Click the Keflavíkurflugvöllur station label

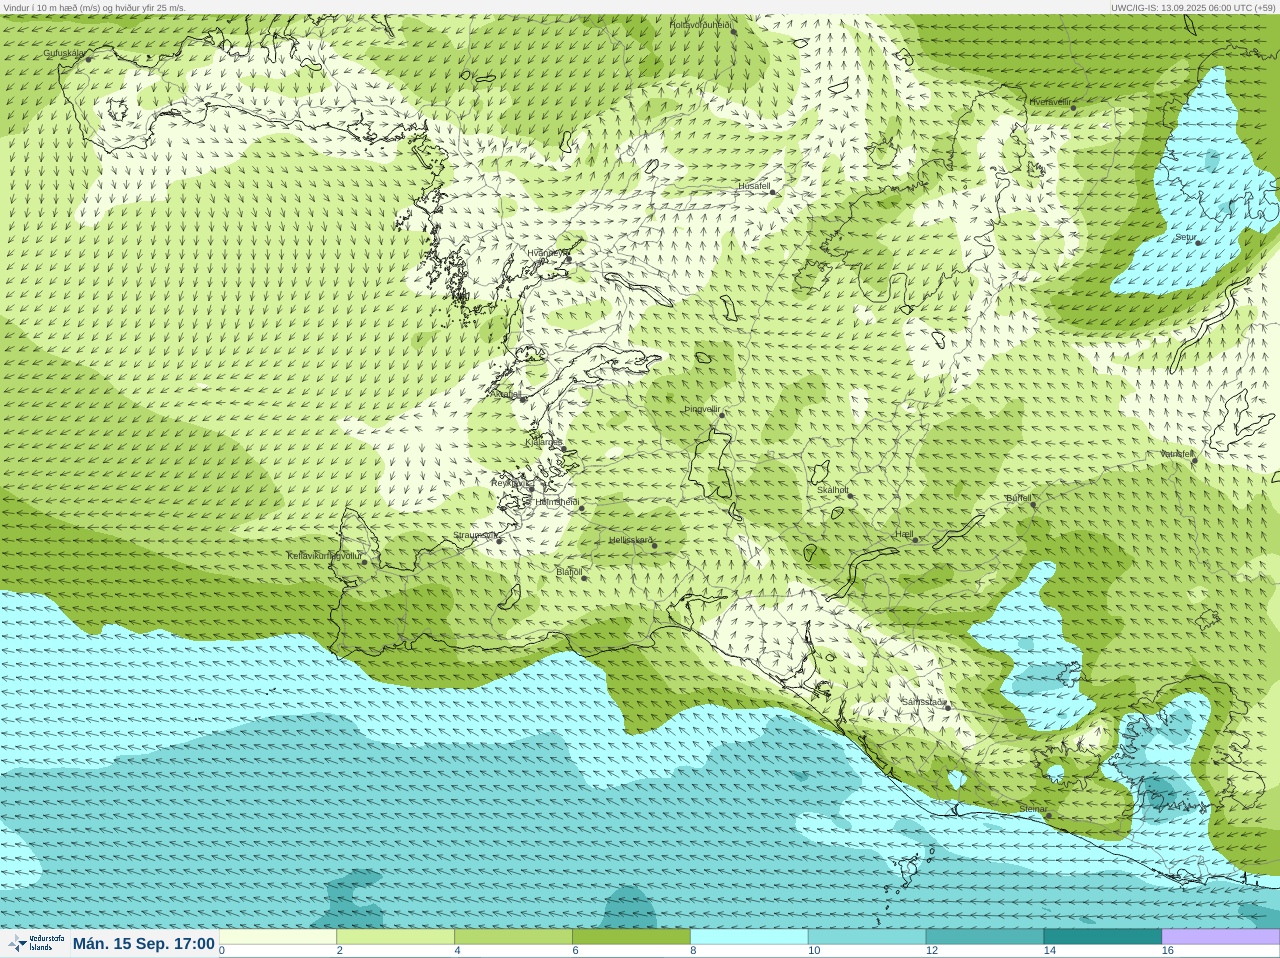[325, 556]
